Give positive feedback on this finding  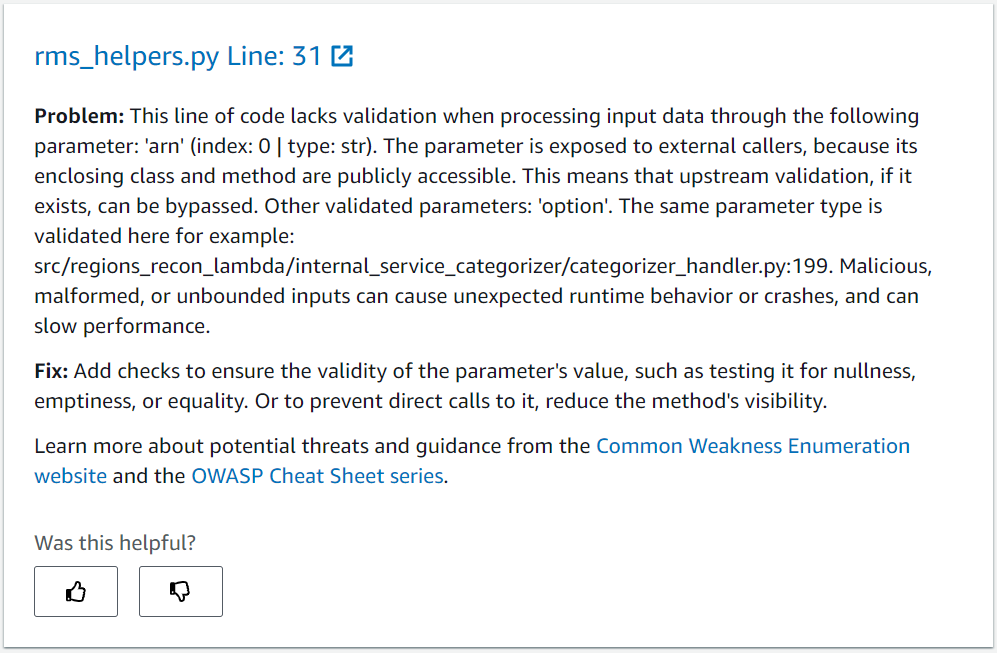76,591
